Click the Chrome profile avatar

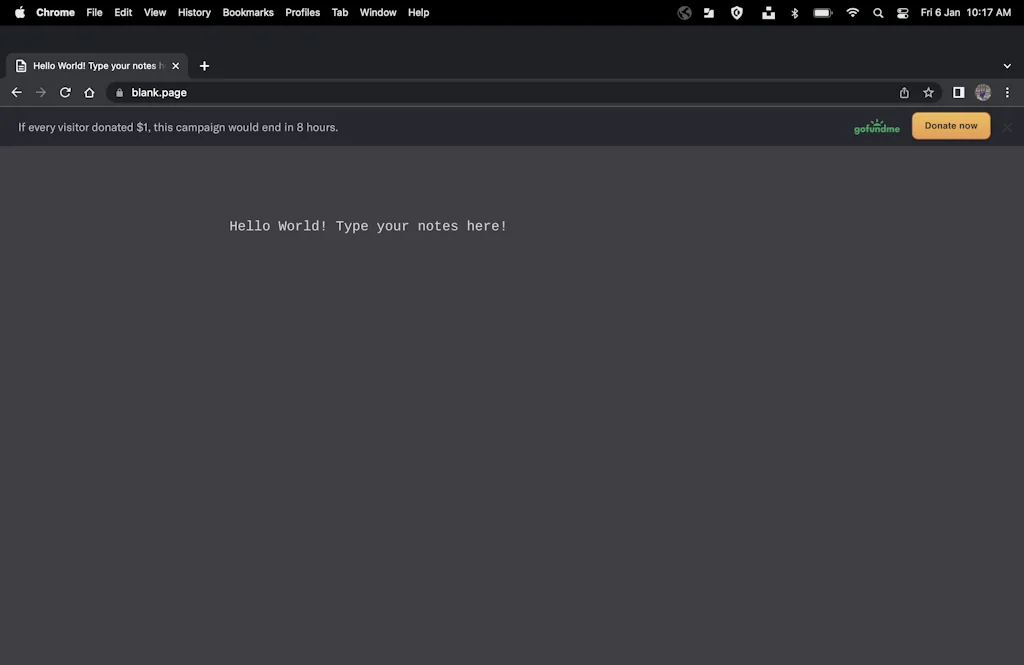click(x=982, y=92)
